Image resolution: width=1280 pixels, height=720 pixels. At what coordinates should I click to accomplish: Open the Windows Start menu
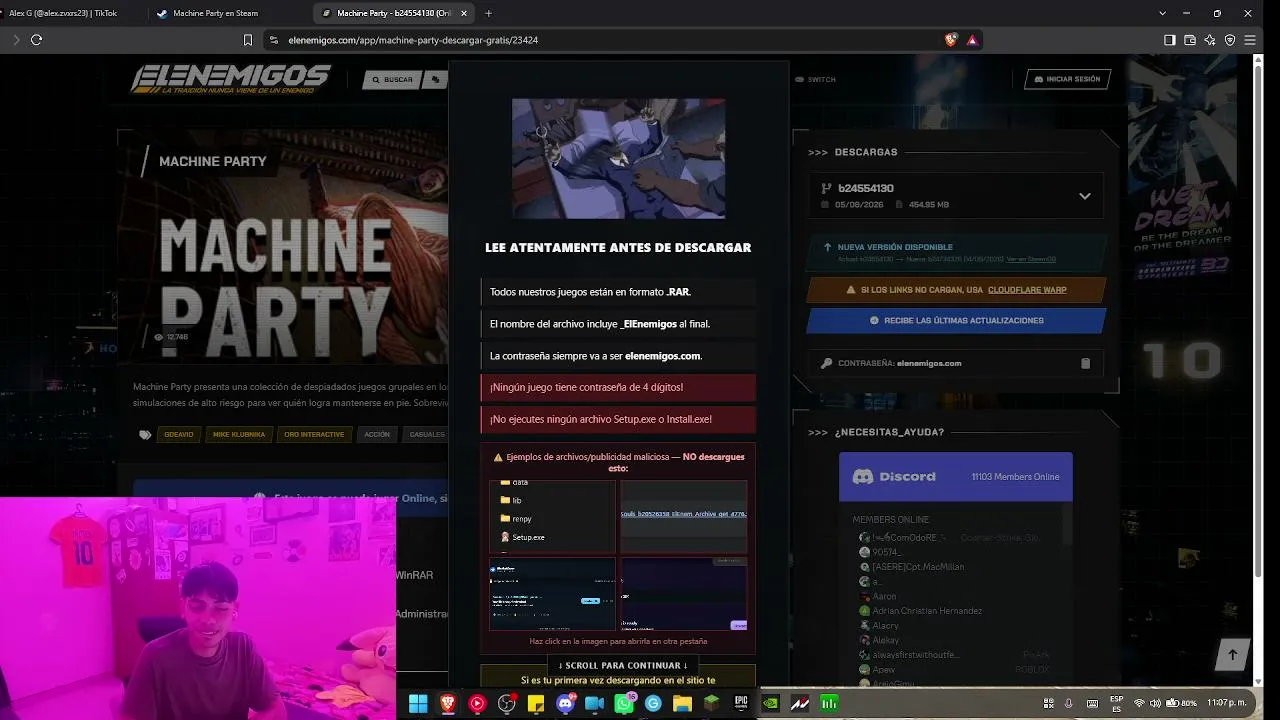418,704
